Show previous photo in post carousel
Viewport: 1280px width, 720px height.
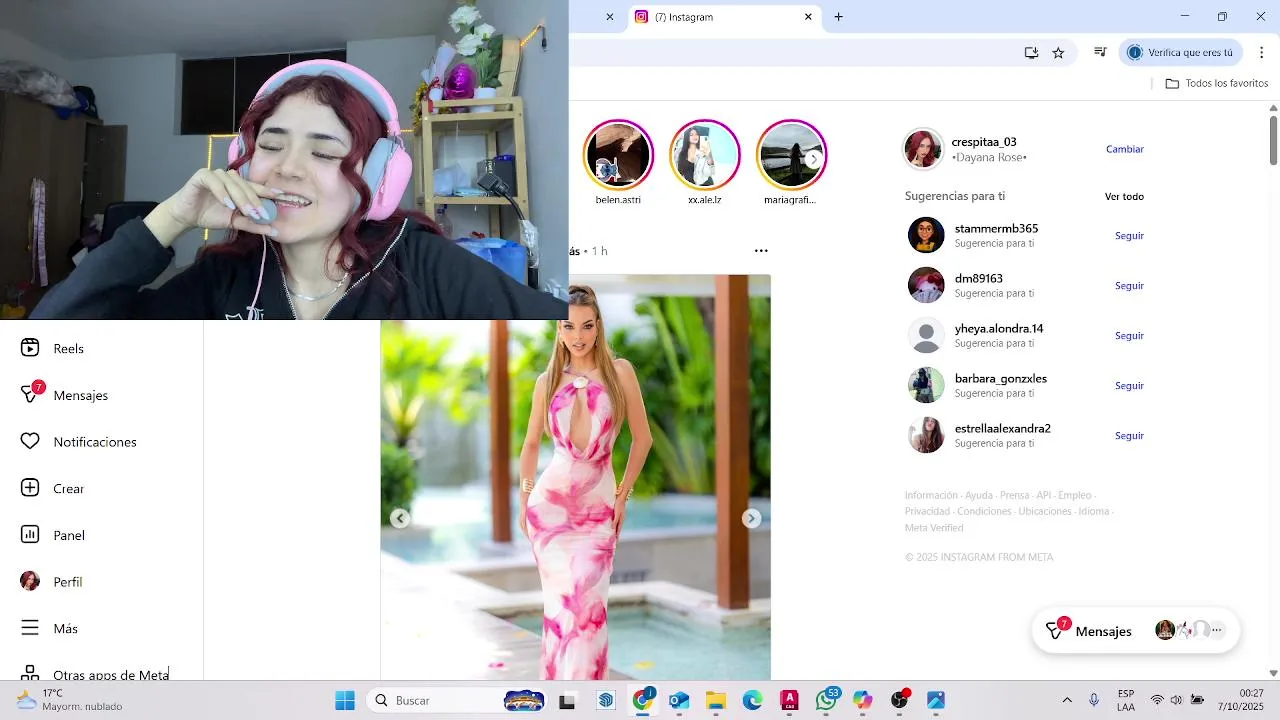[400, 518]
